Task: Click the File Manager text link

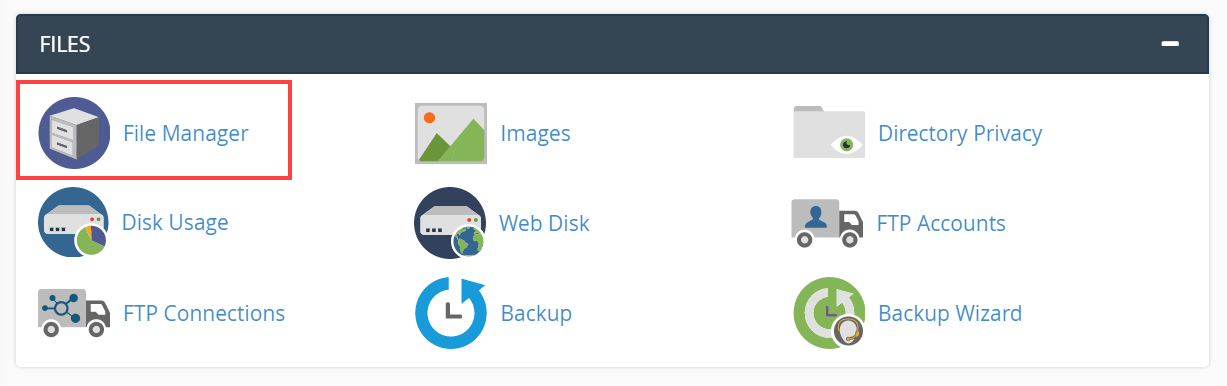Action: click(x=186, y=133)
